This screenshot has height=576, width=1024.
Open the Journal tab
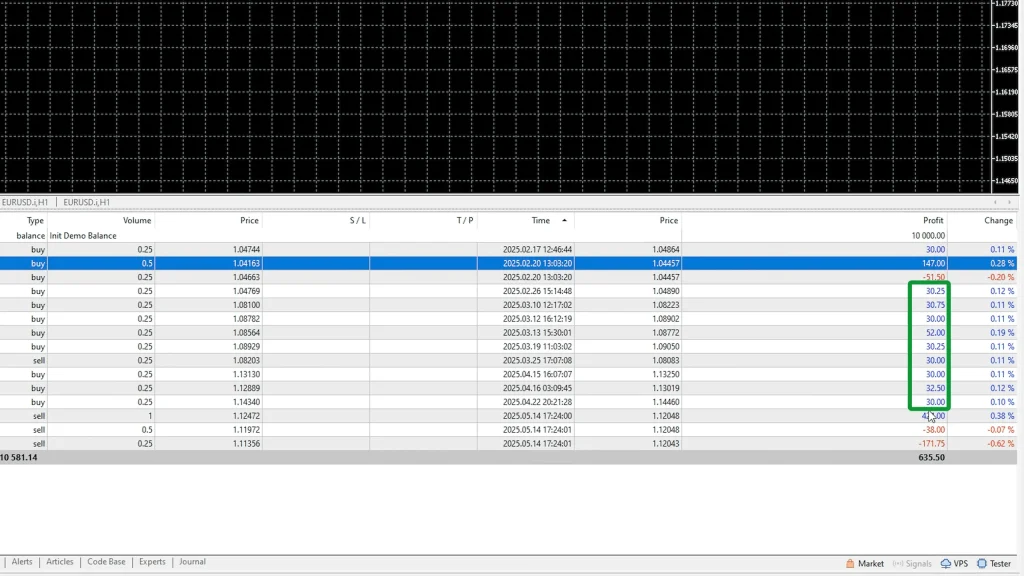(192, 562)
